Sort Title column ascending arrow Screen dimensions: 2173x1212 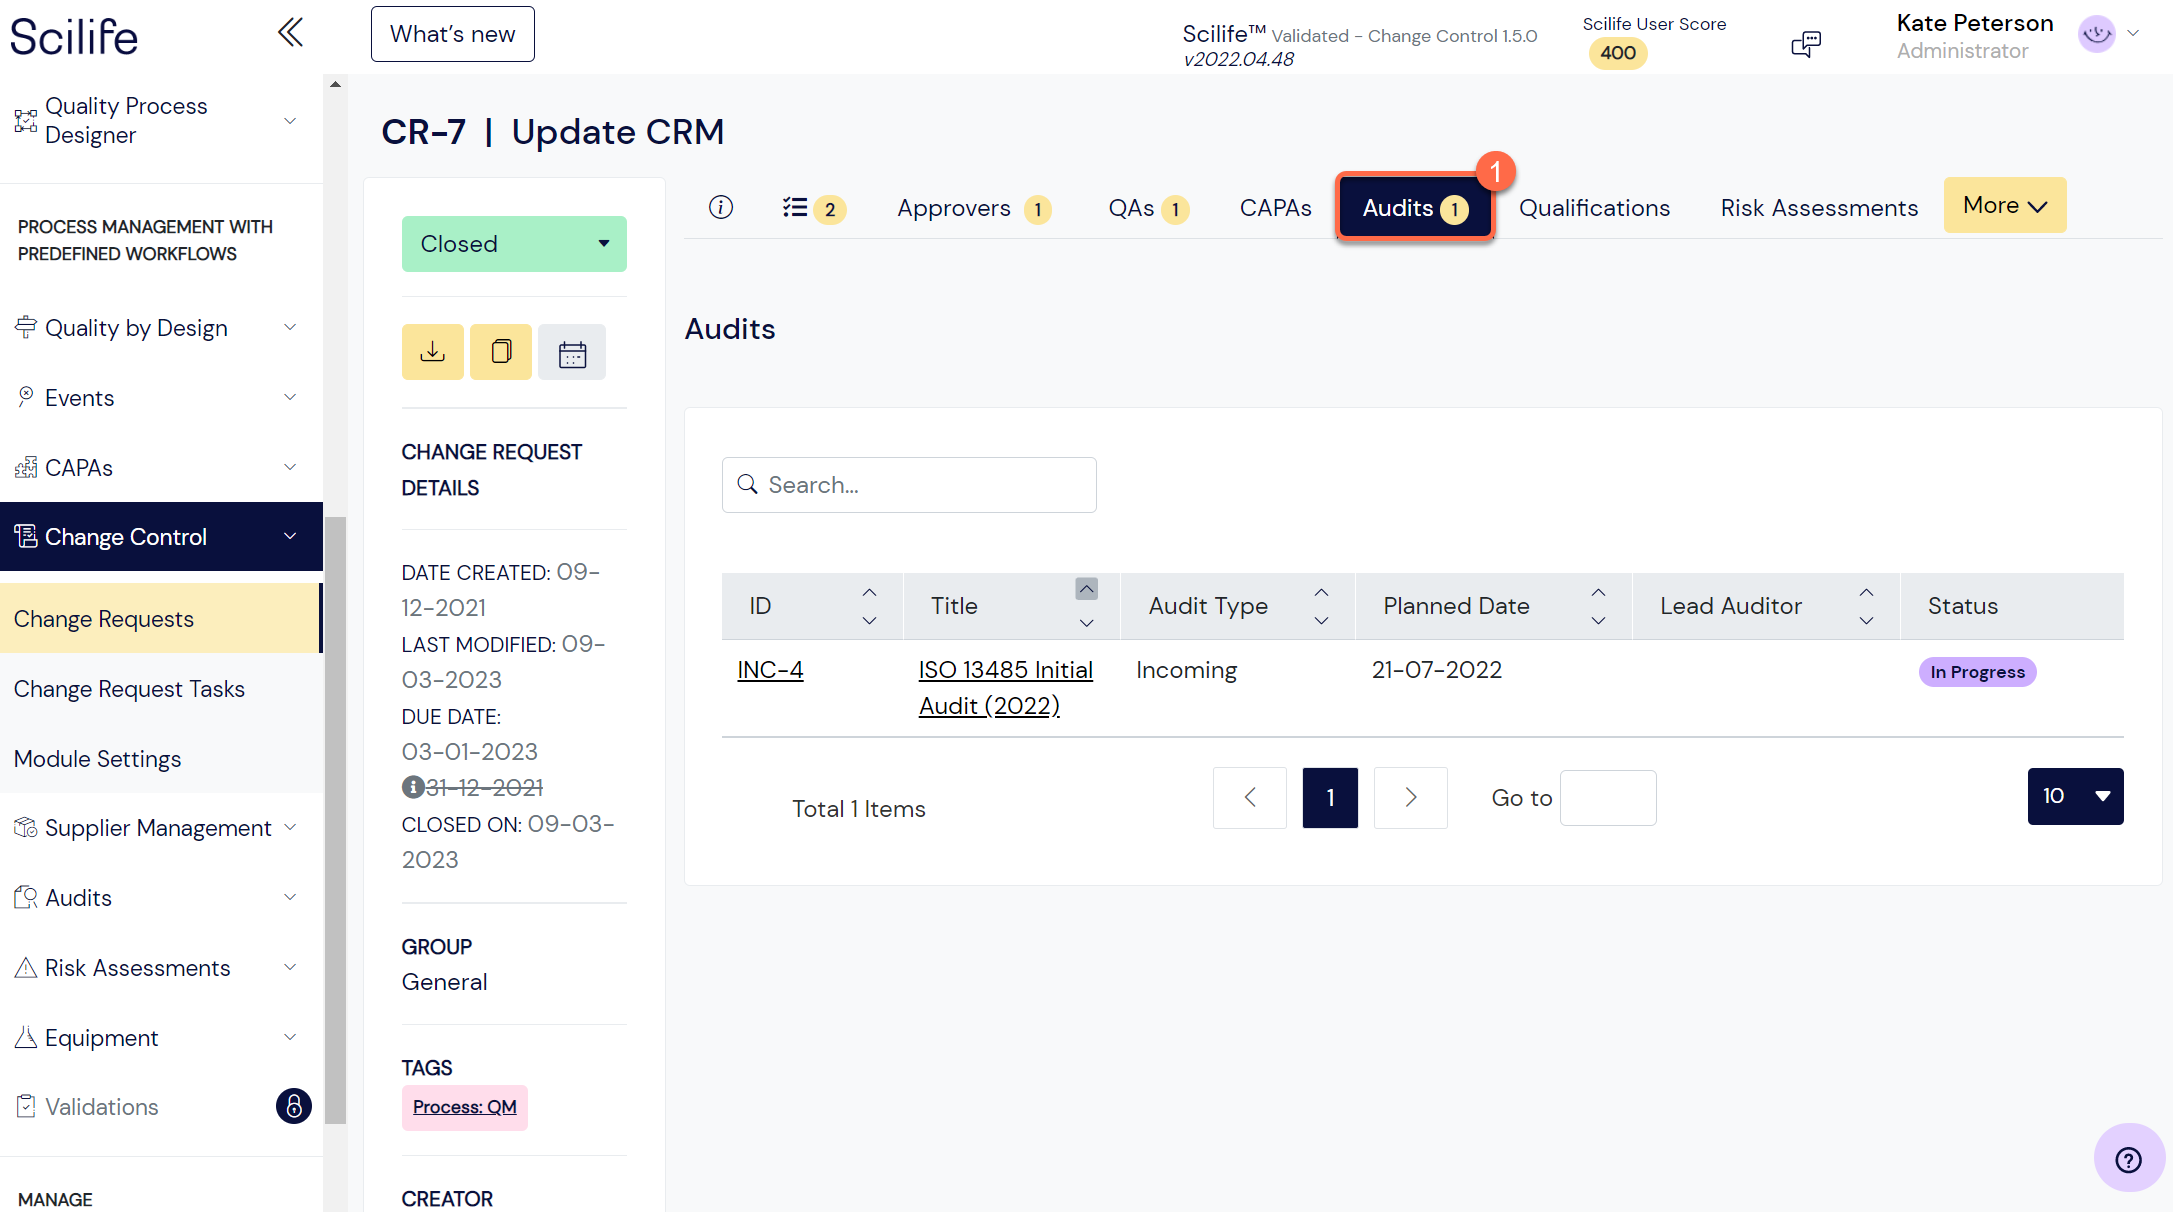[x=1087, y=589]
